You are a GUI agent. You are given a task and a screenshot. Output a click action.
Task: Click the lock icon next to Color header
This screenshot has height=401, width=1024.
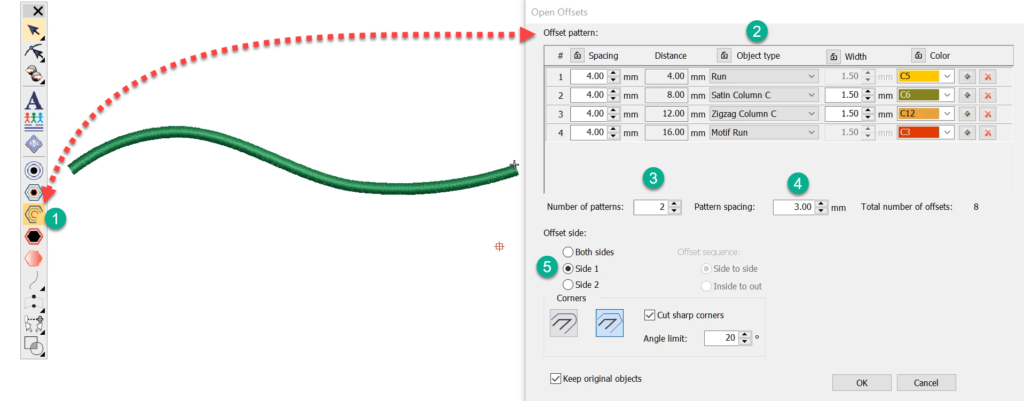[918, 56]
